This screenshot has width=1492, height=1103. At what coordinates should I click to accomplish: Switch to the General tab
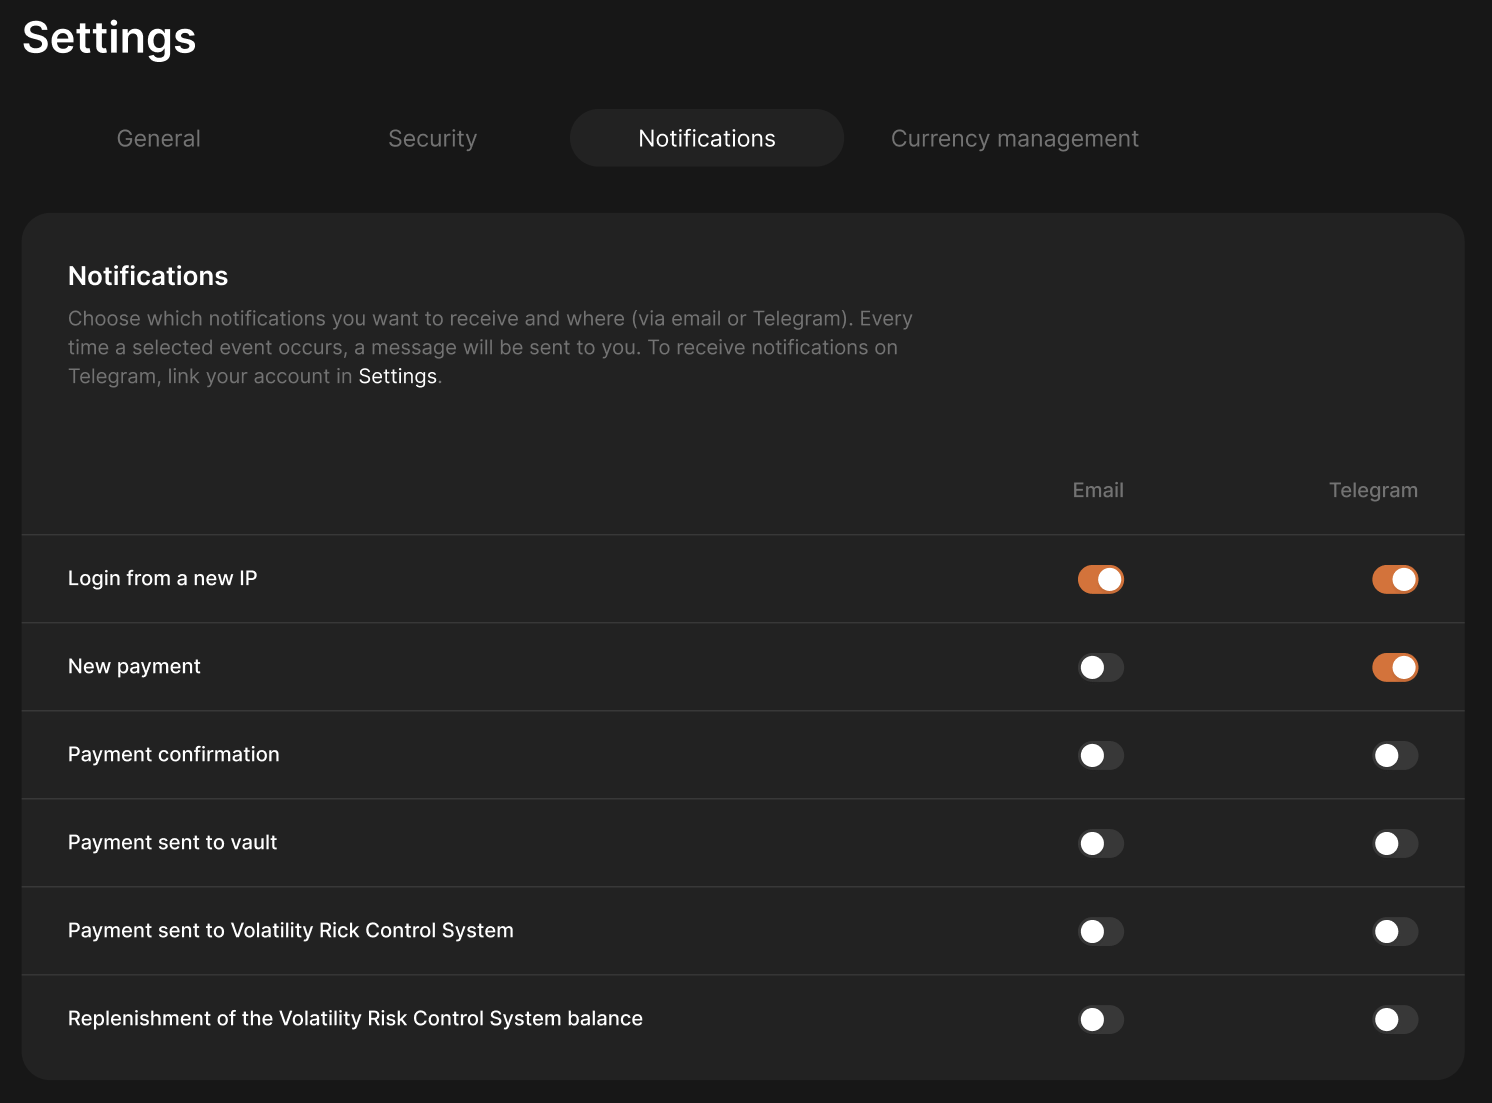tap(159, 139)
